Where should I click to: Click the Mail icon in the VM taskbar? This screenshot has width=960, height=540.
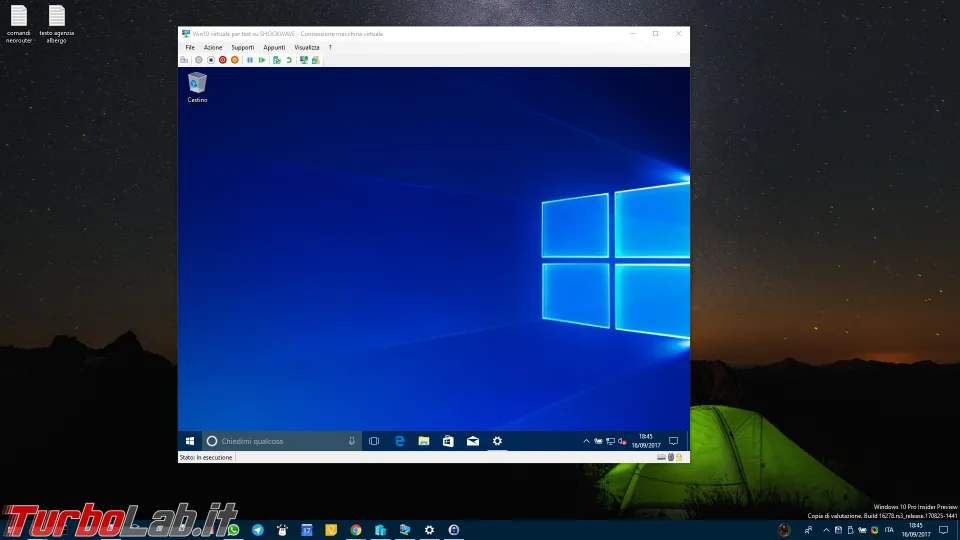point(472,441)
